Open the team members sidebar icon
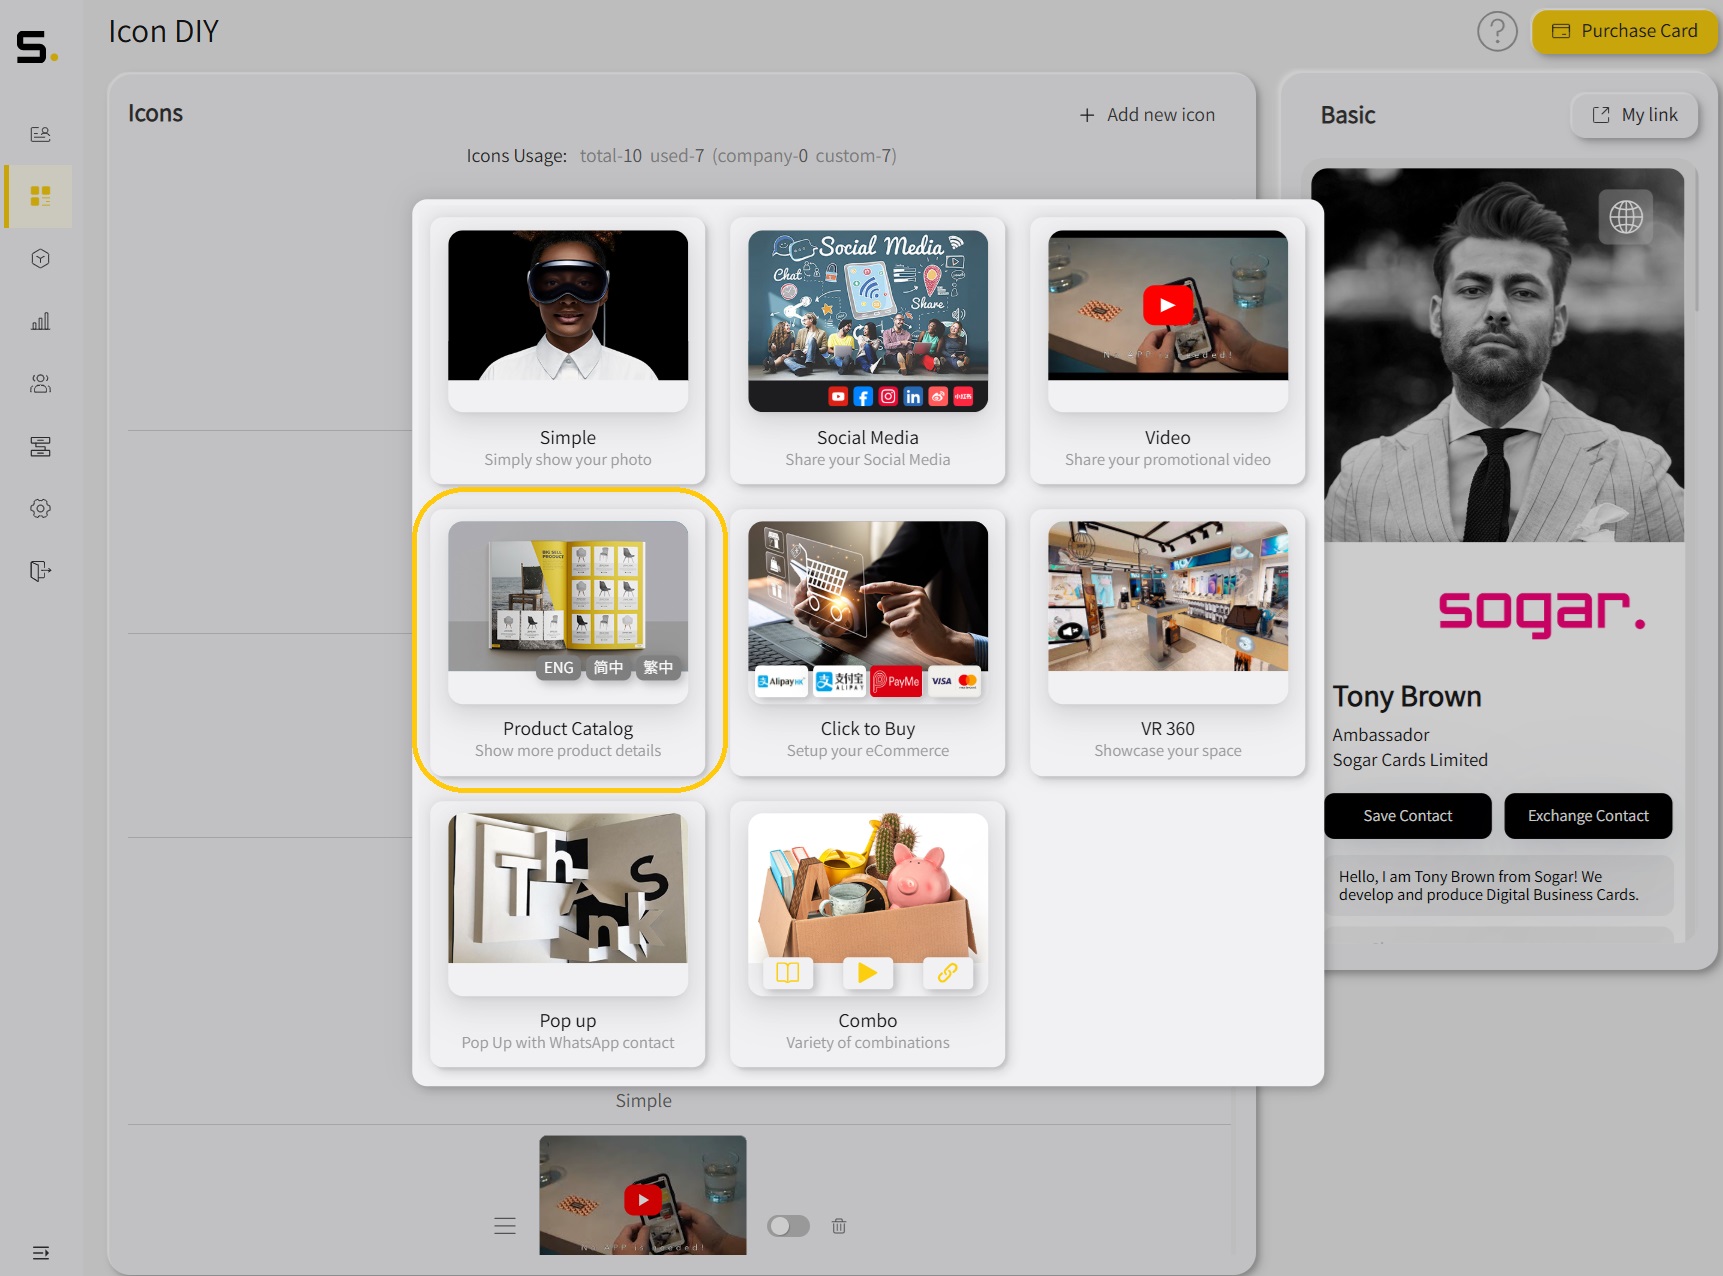The height and width of the screenshot is (1276, 1723). [x=40, y=384]
